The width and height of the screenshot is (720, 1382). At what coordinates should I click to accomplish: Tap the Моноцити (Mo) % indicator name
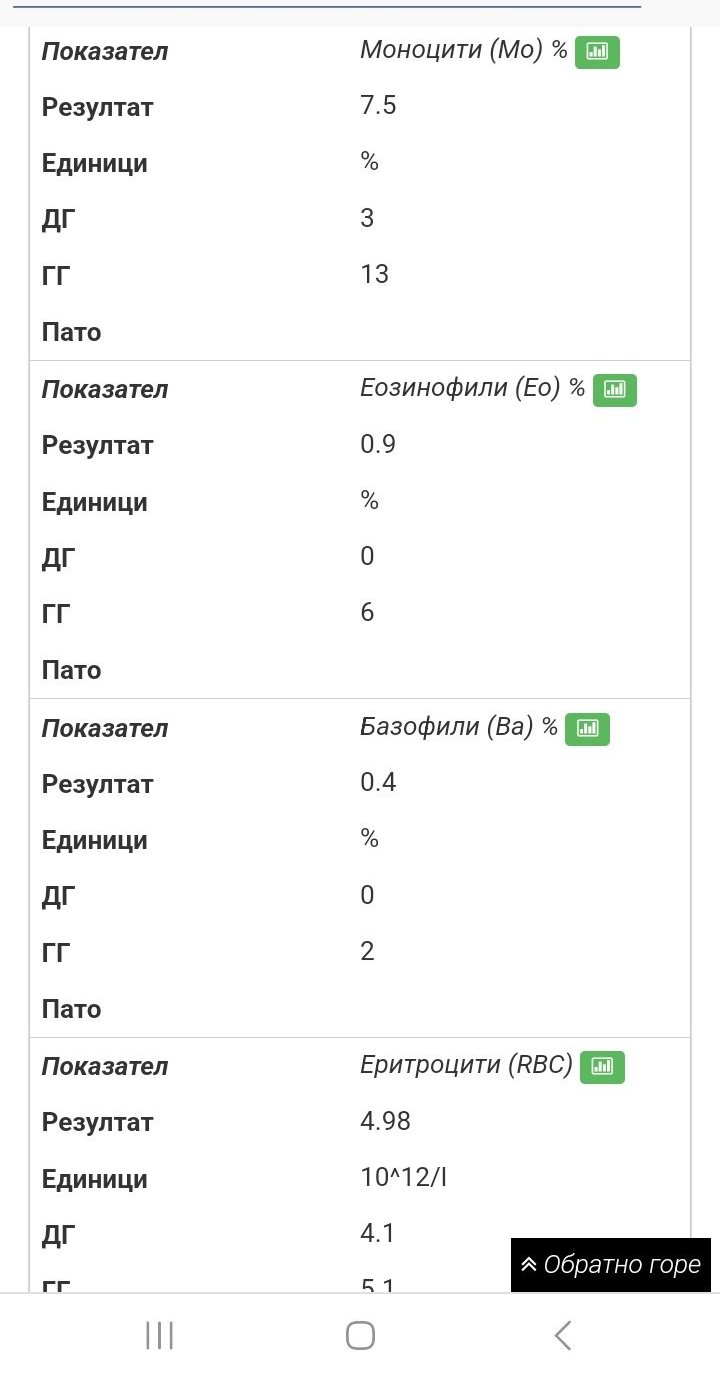click(x=463, y=51)
